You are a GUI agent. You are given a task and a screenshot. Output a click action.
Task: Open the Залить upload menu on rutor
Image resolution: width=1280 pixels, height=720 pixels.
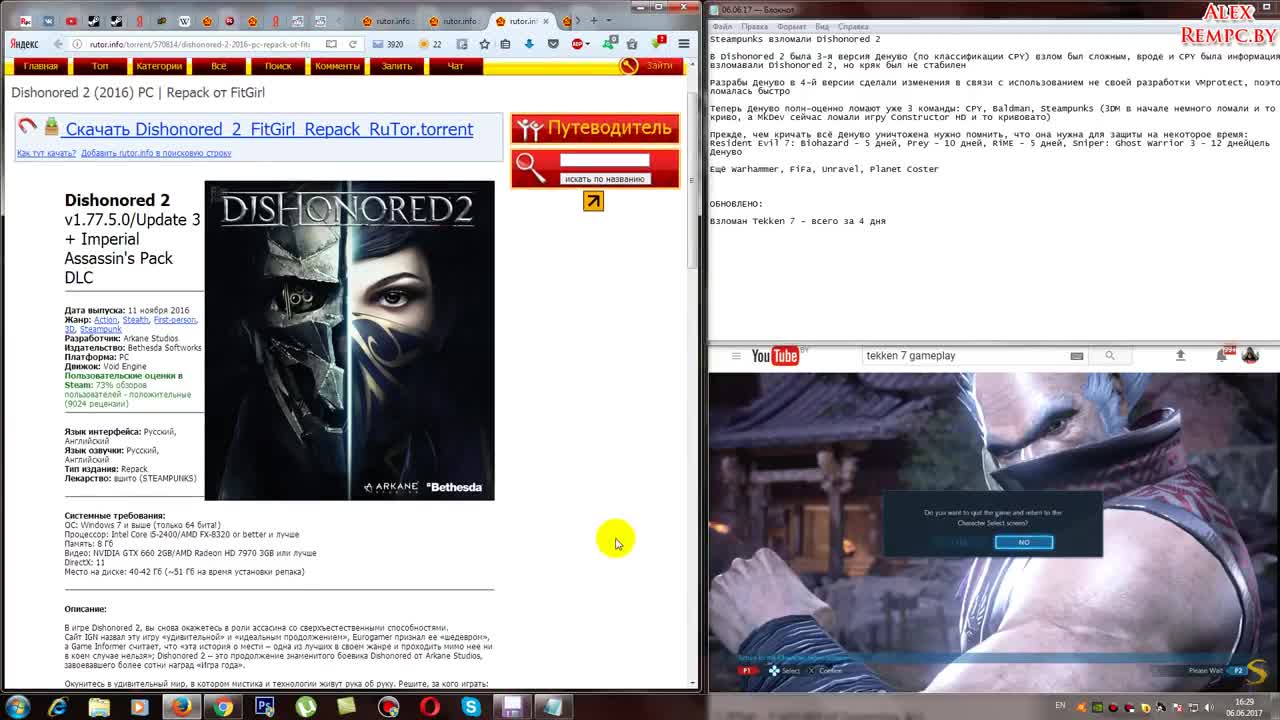pyautogui.click(x=396, y=66)
